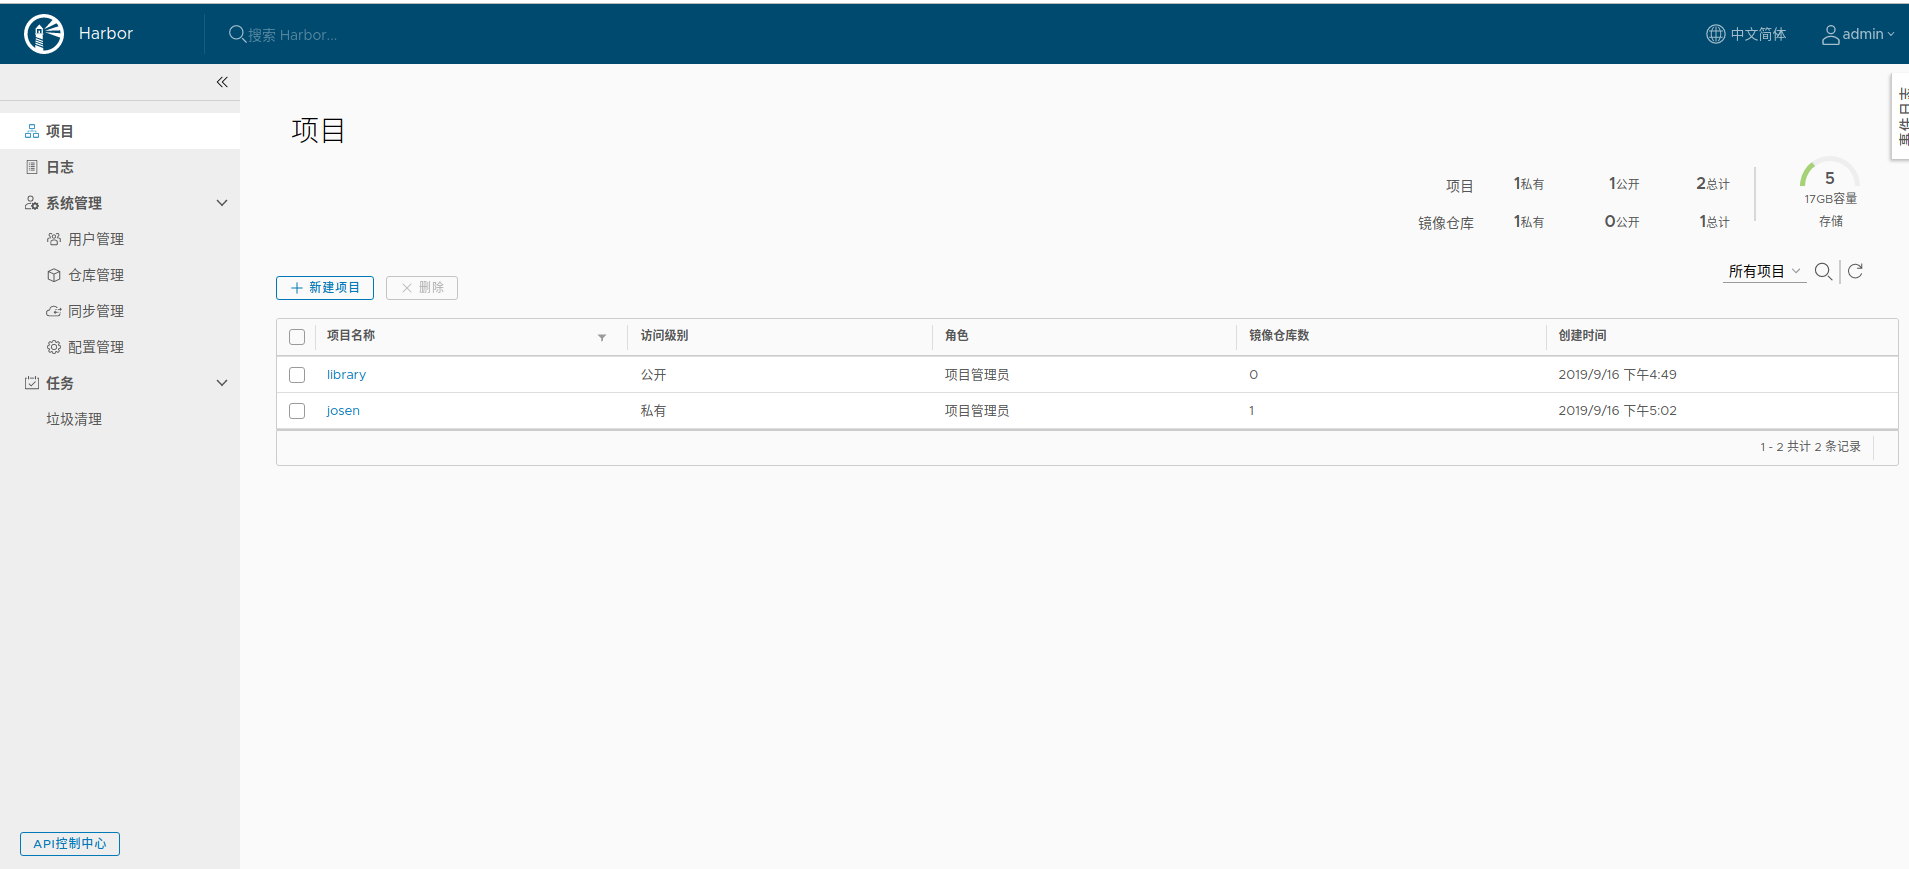Open the library project link
Screen dimensions: 1909x869
[x=346, y=375]
